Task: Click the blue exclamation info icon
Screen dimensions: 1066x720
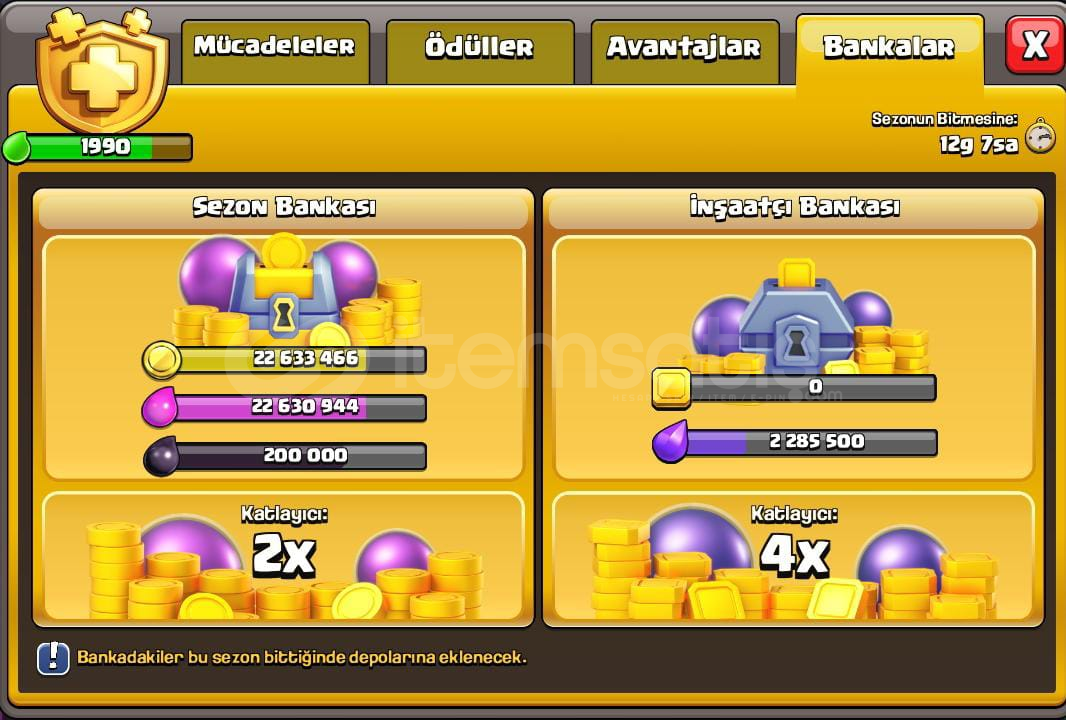Action: [53, 658]
